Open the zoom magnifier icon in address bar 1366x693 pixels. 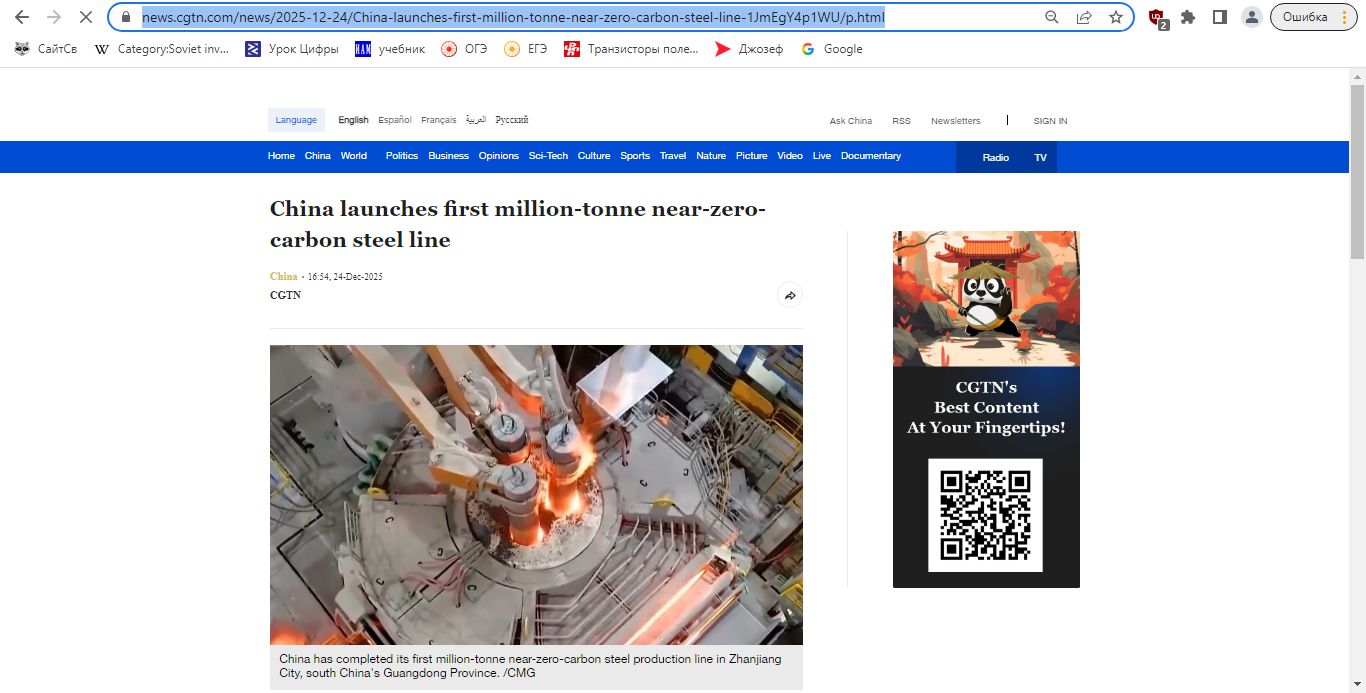[1051, 17]
